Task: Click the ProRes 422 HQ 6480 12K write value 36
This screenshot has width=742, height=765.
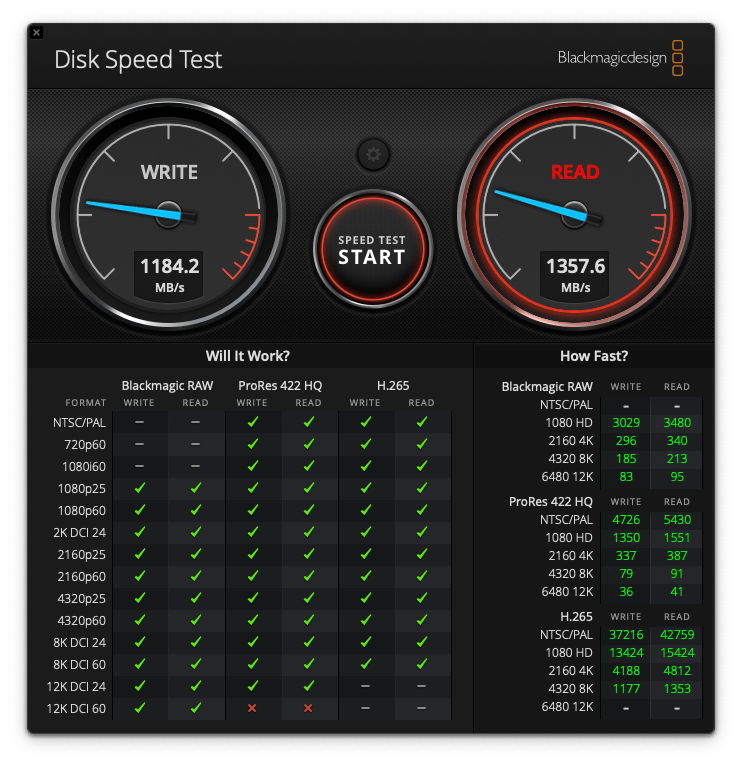Action: (x=626, y=591)
